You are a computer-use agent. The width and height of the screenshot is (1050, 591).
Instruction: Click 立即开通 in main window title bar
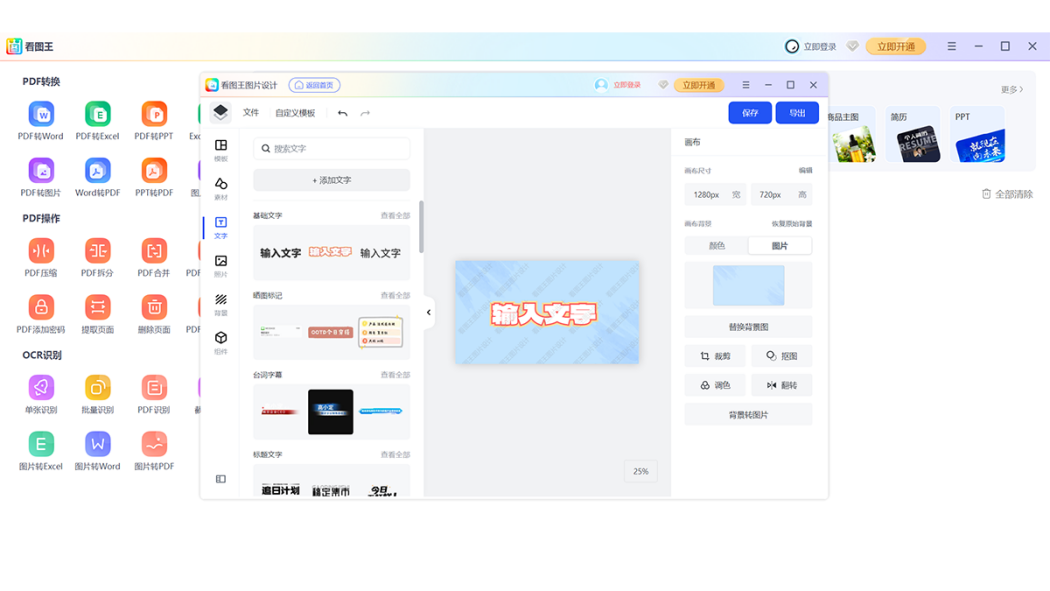click(x=896, y=46)
